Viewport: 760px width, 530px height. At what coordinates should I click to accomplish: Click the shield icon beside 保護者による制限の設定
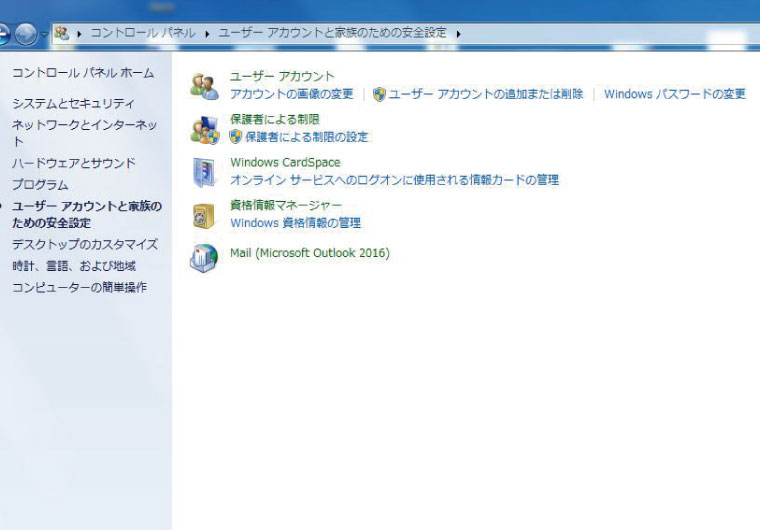coord(236,137)
